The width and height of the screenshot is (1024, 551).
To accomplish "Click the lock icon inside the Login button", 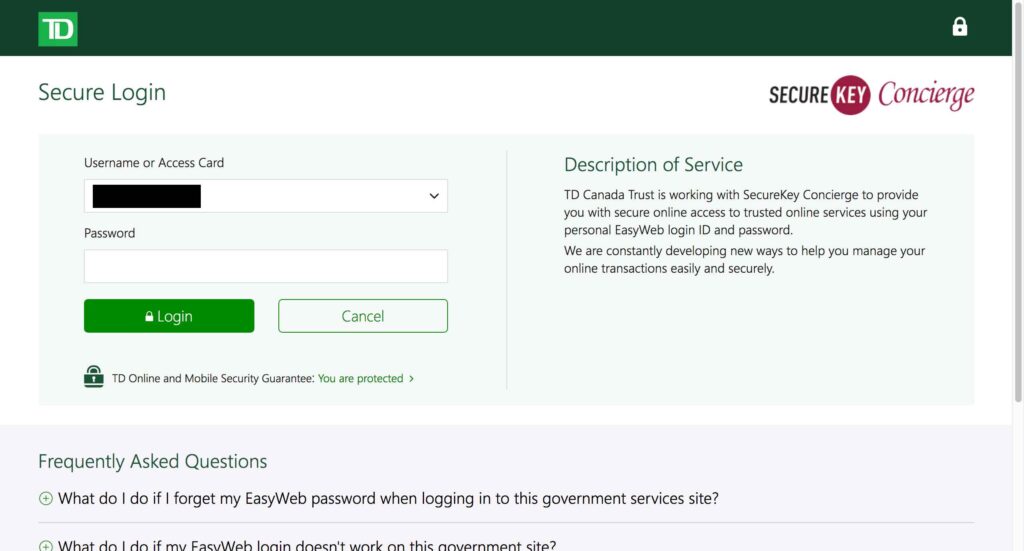I will [149, 317].
